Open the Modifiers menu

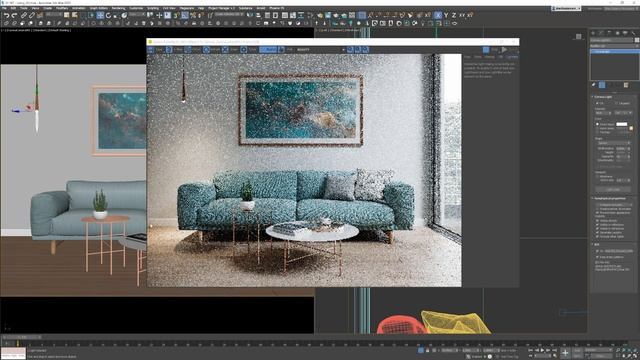coord(62,8)
